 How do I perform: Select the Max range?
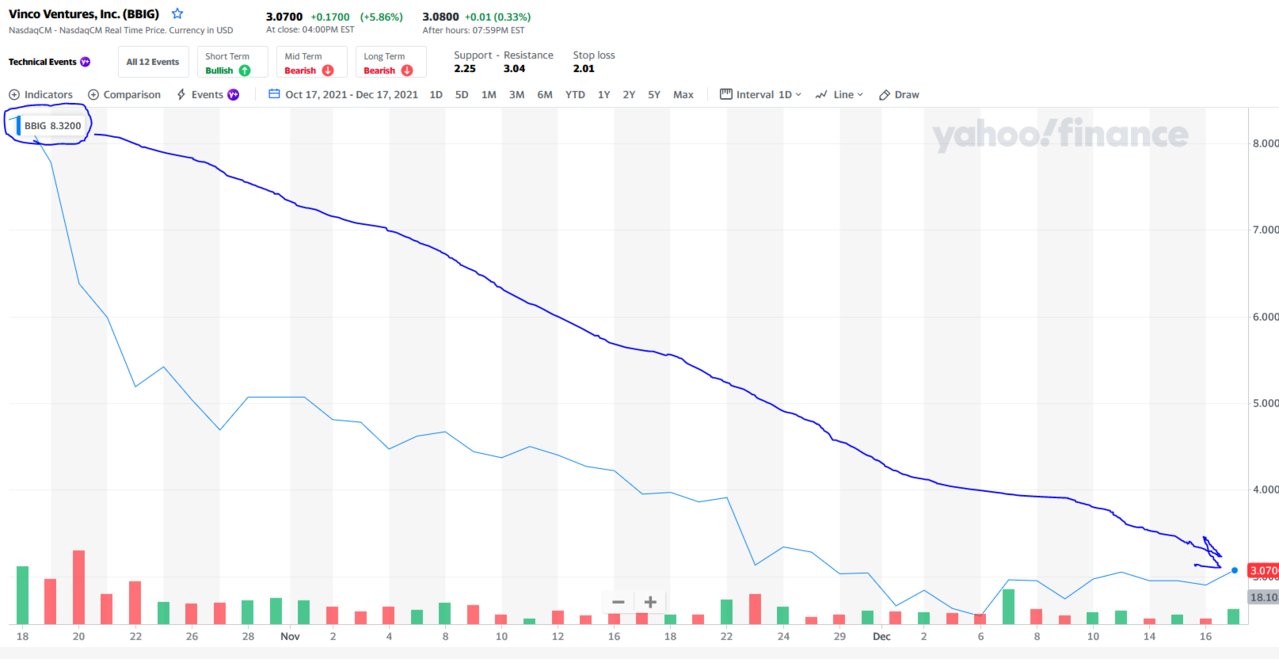tap(683, 95)
